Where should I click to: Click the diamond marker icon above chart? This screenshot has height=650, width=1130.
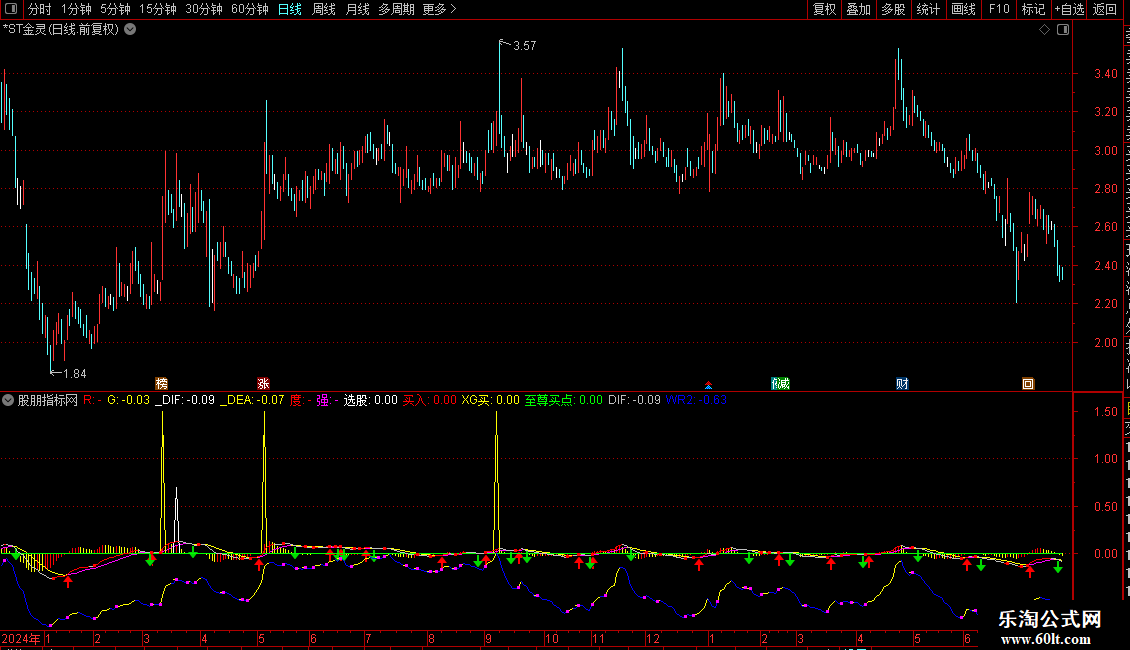pyautogui.click(x=1044, y=30)
